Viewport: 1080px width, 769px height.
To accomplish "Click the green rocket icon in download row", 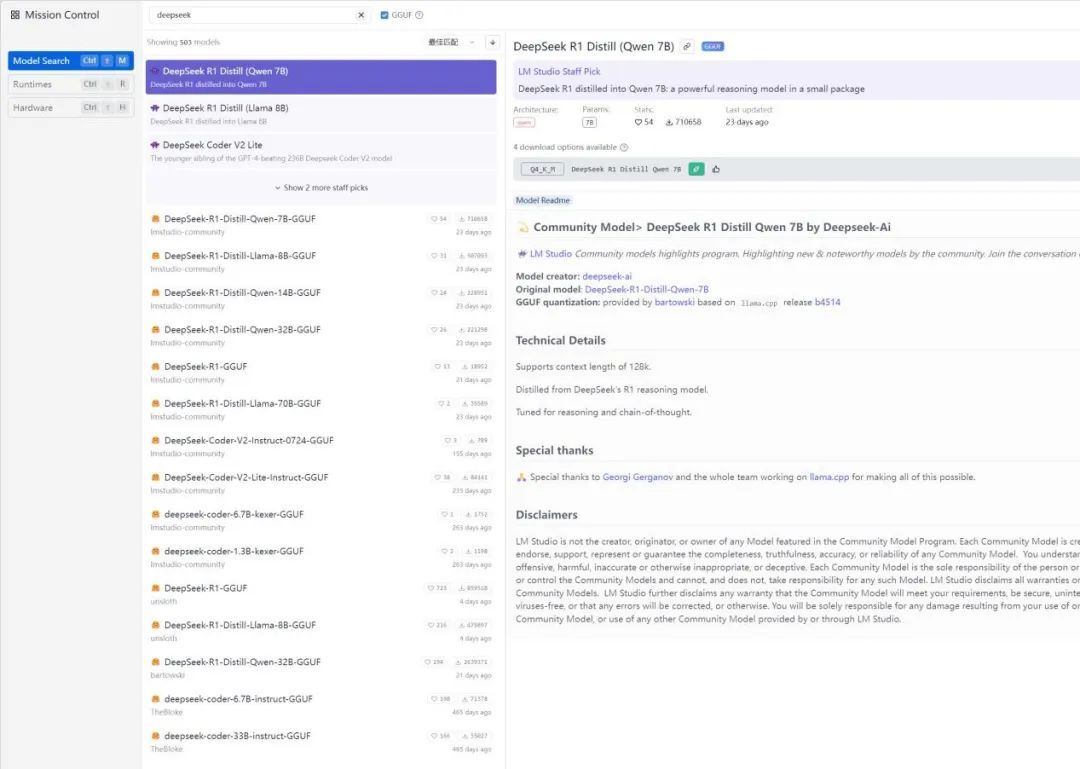I will 696,169.
